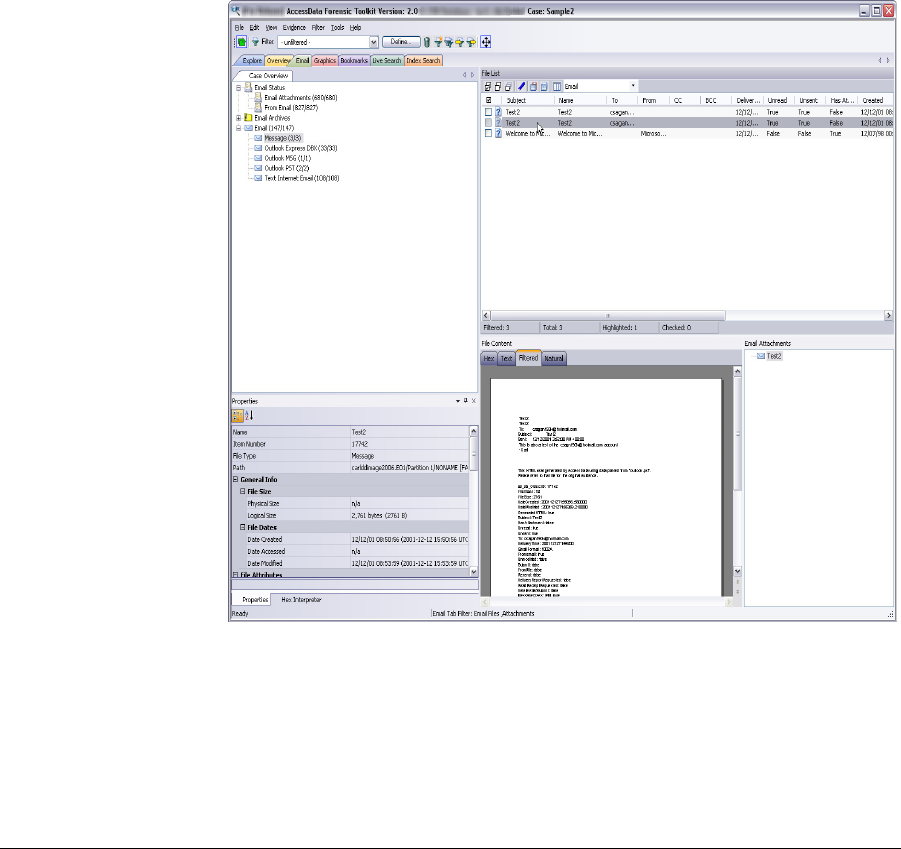Image resolution: width=901 pixels, height=849 pixels.
Task: Click the Test2 attachment envelope icon
Action: click(x=761, y=356)
